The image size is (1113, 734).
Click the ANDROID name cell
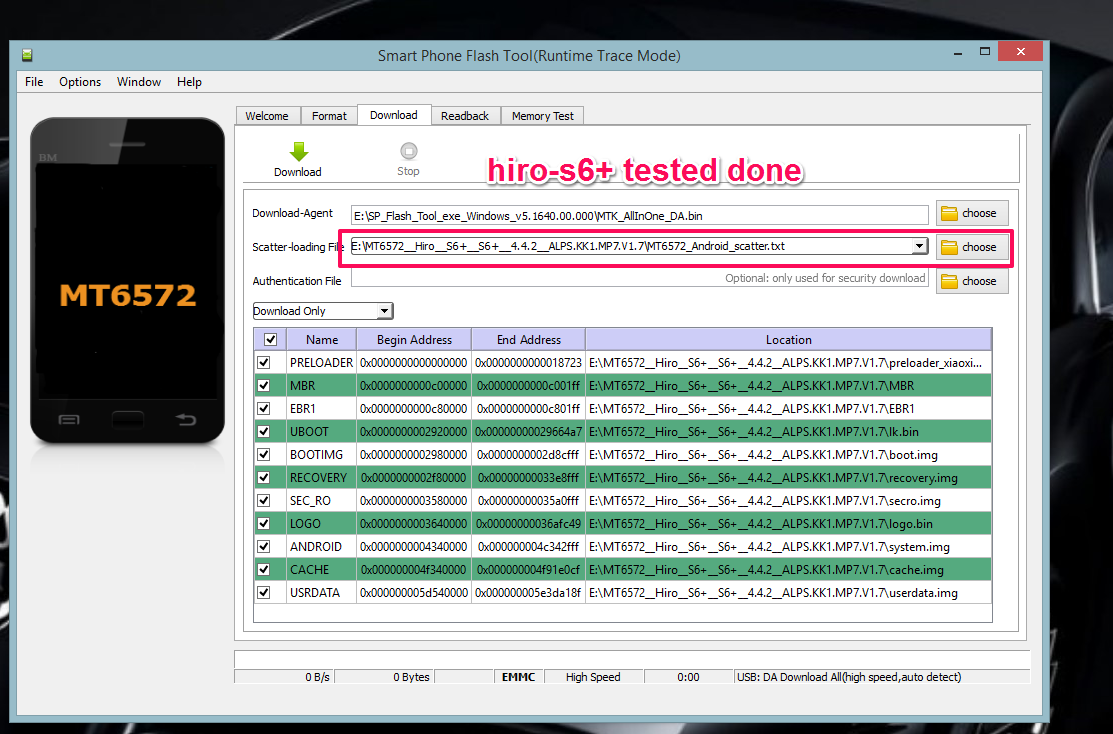(322, 547)
